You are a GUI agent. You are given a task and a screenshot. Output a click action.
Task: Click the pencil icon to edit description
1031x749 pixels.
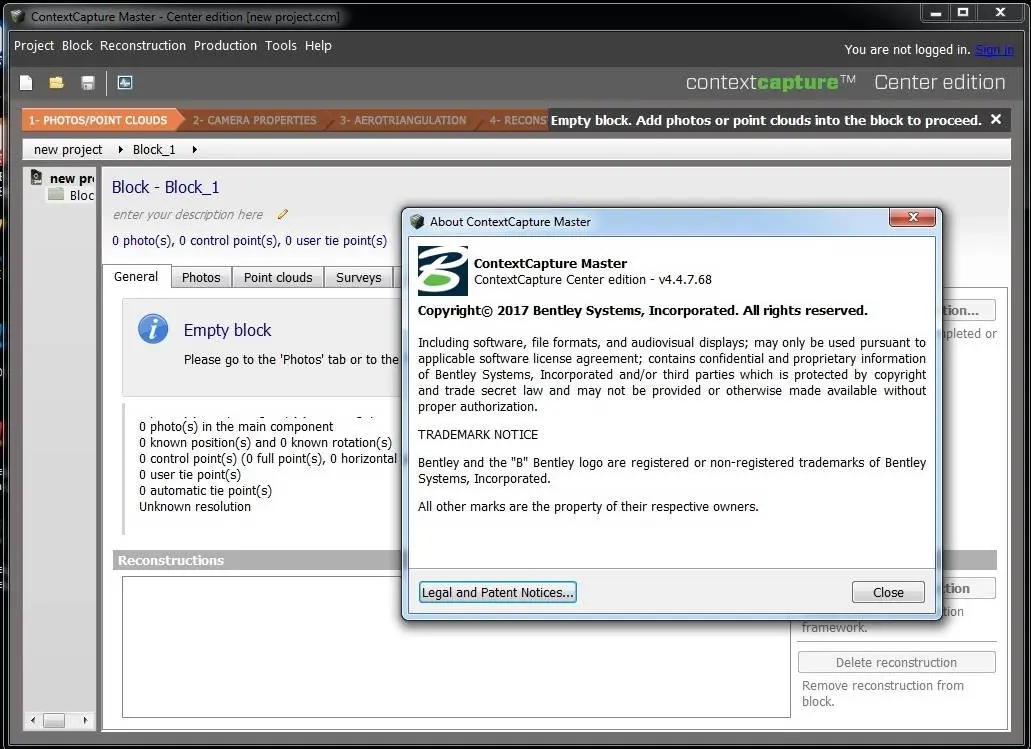(283, 214)
